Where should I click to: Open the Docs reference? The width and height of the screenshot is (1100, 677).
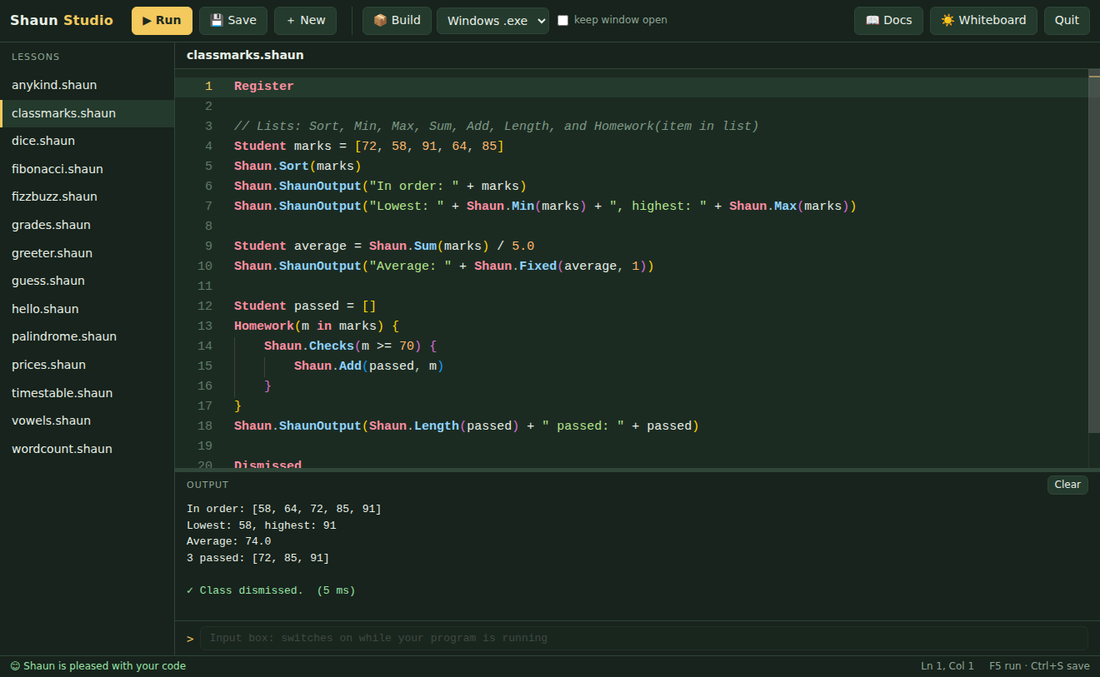[x=888, y=20]
